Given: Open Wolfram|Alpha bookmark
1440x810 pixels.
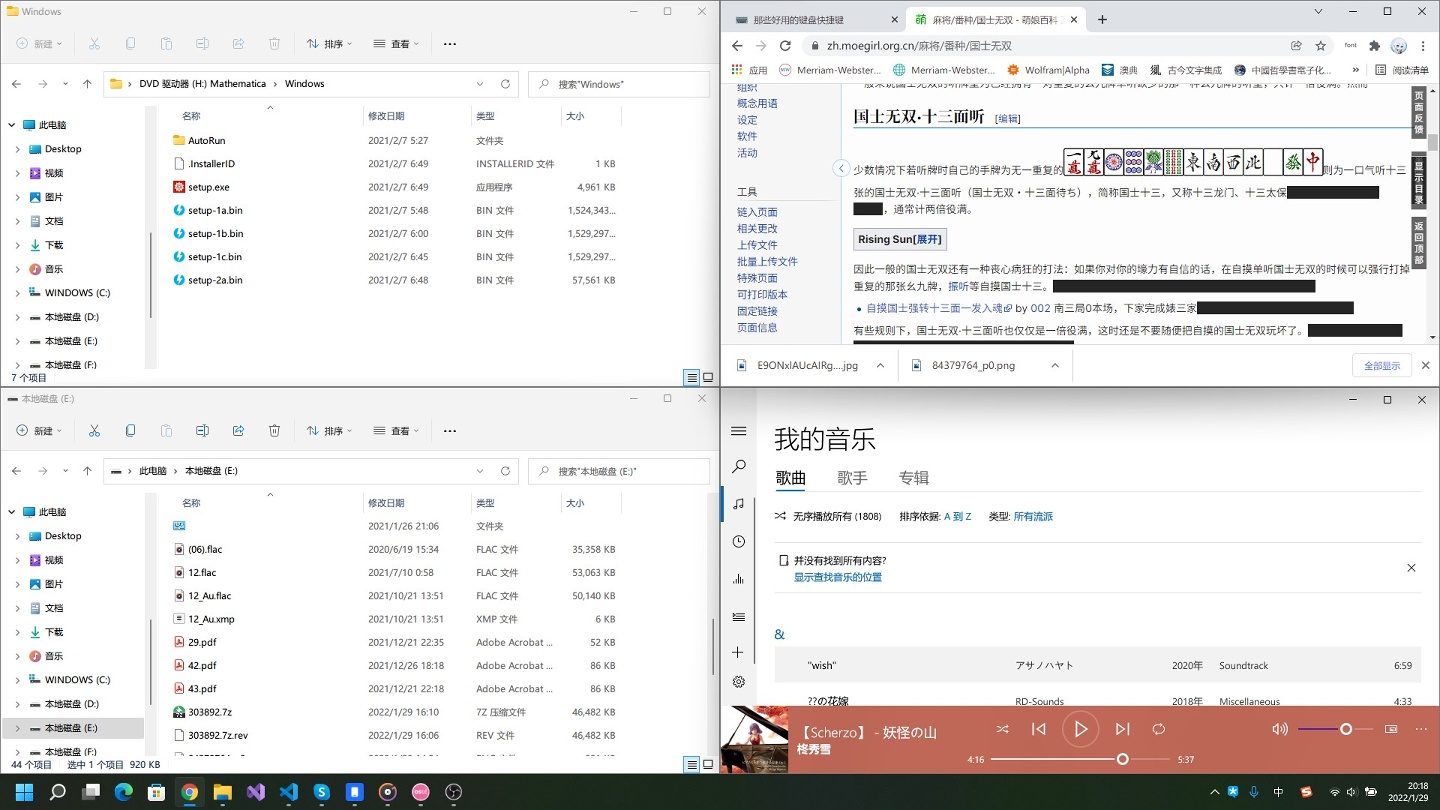Looking at the screenshot, I should pyautogui.click(x=1048, y=70).
